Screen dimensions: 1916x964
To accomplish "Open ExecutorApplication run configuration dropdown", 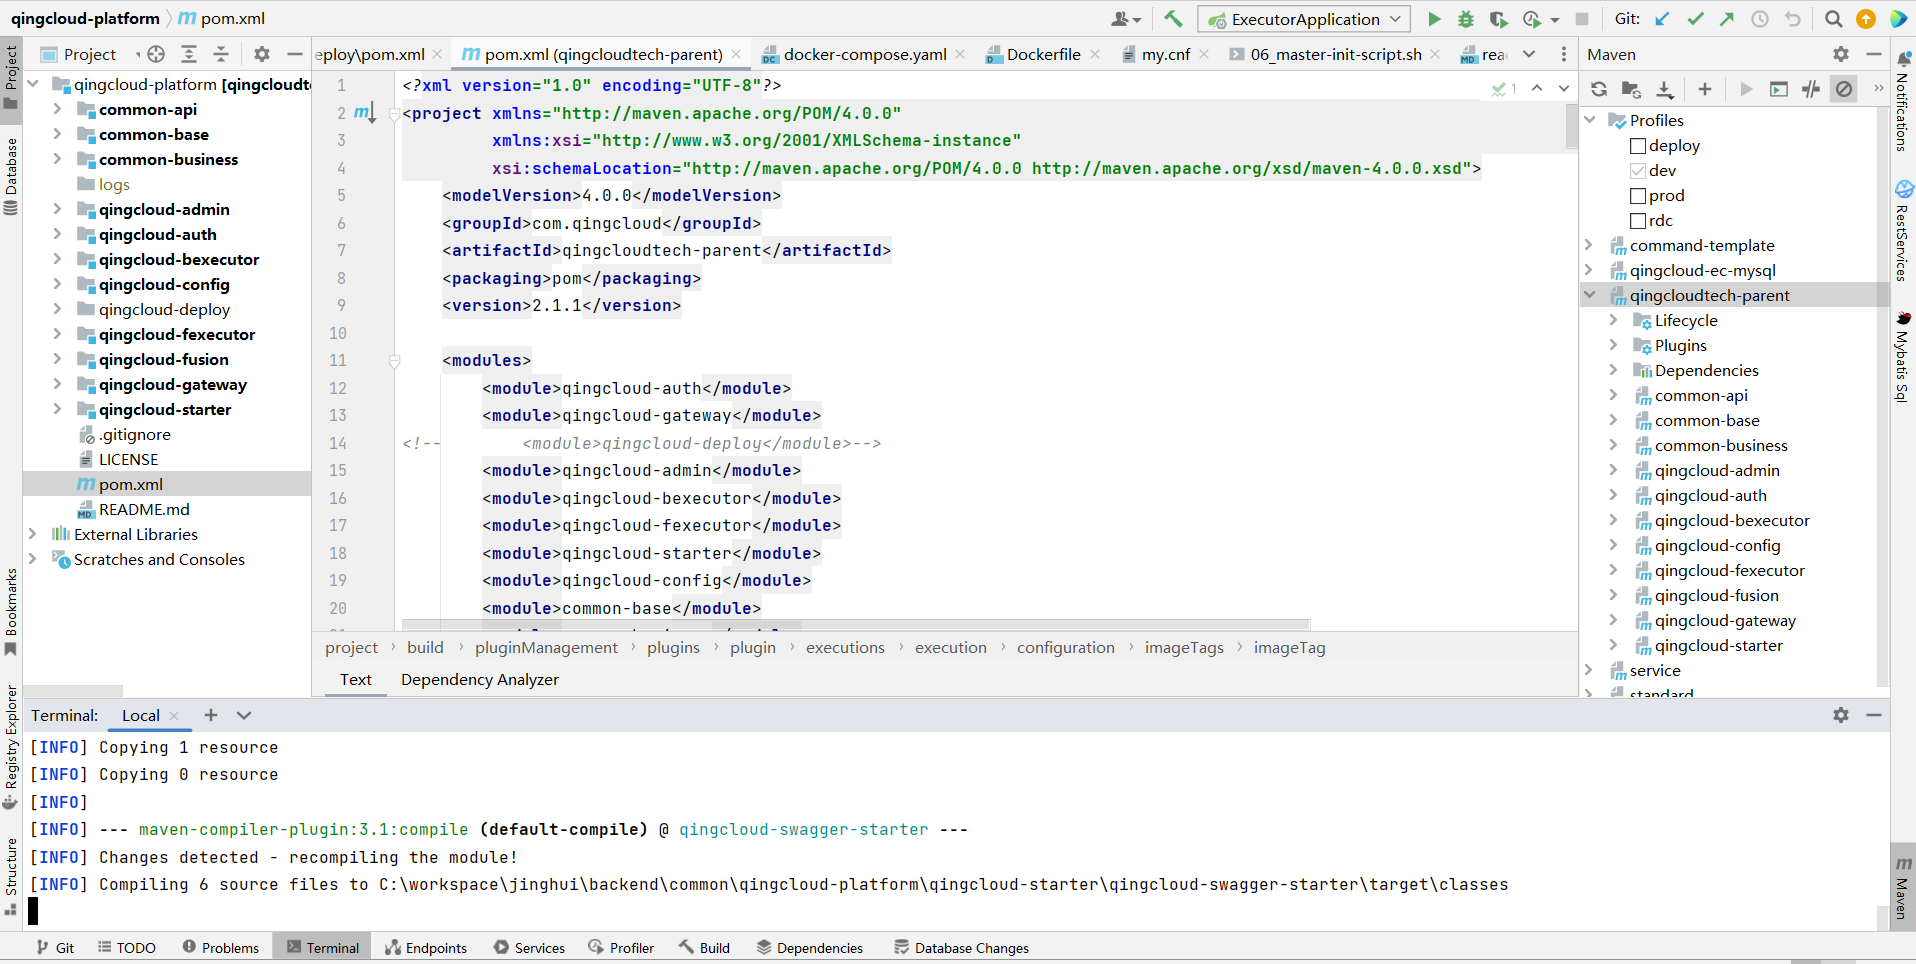I will click(x=1305, y=19).
